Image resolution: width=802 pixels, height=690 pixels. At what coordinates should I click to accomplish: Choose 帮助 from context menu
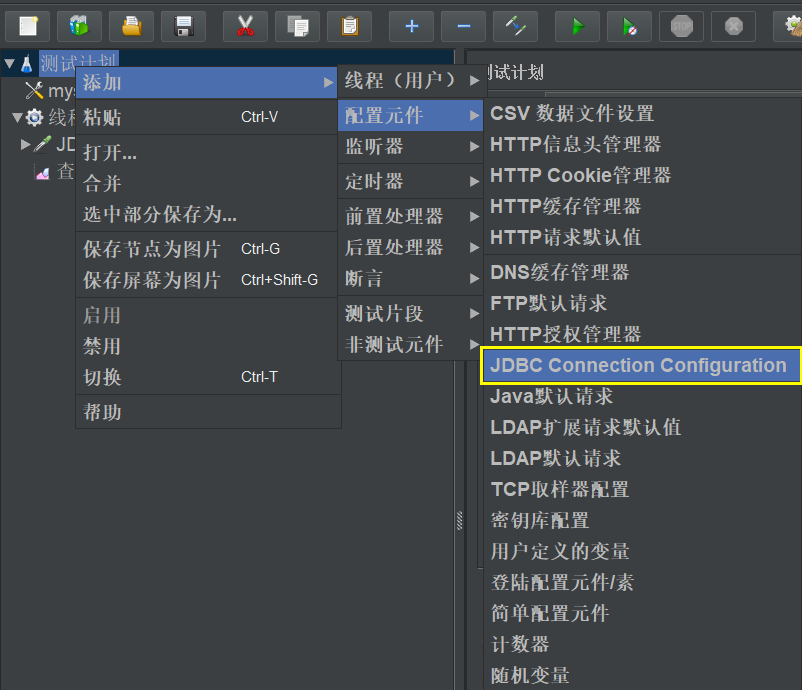point(208,412)
